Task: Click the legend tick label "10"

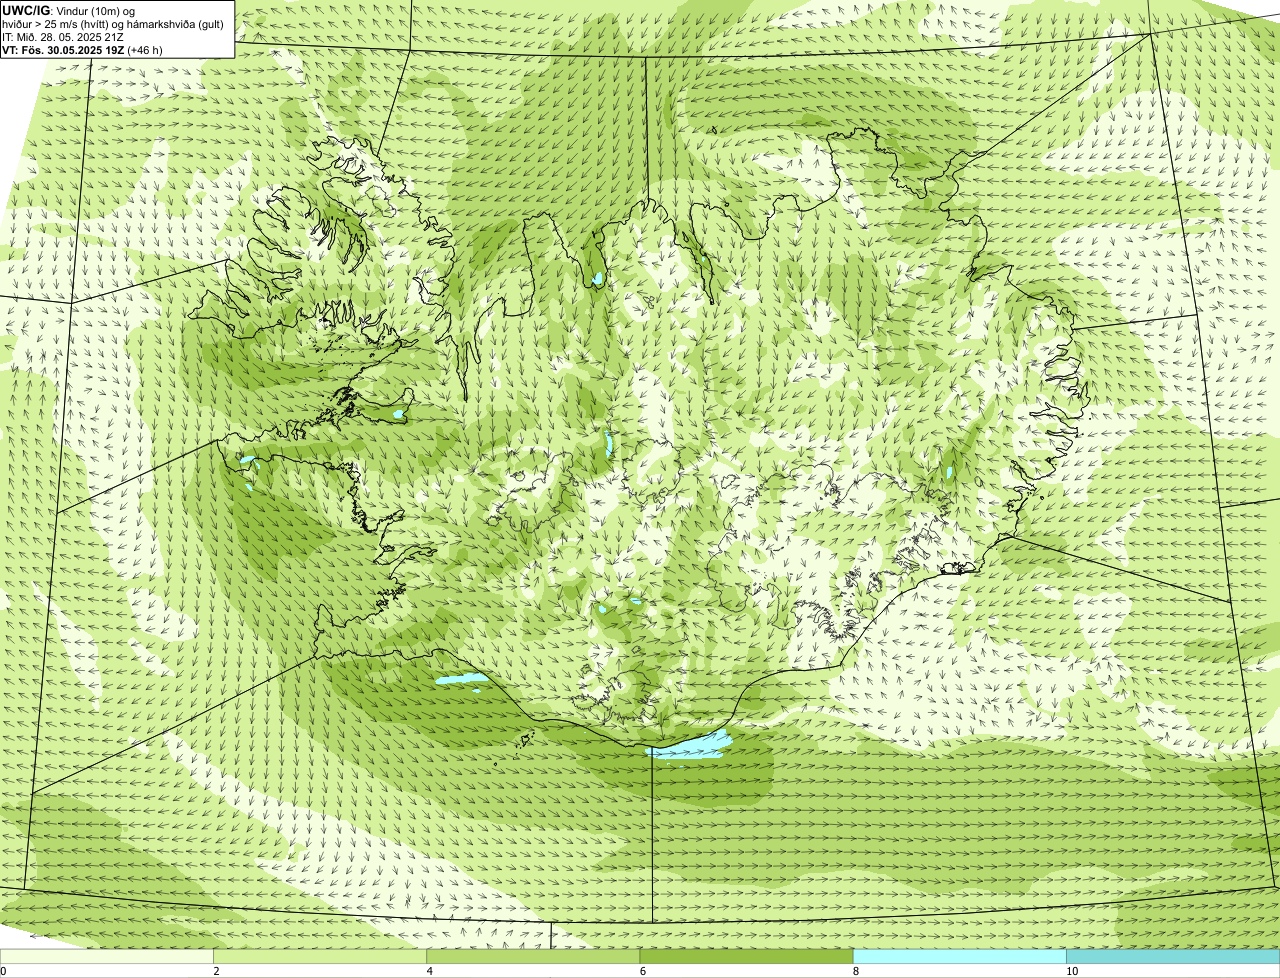Action: point(1071,971)
